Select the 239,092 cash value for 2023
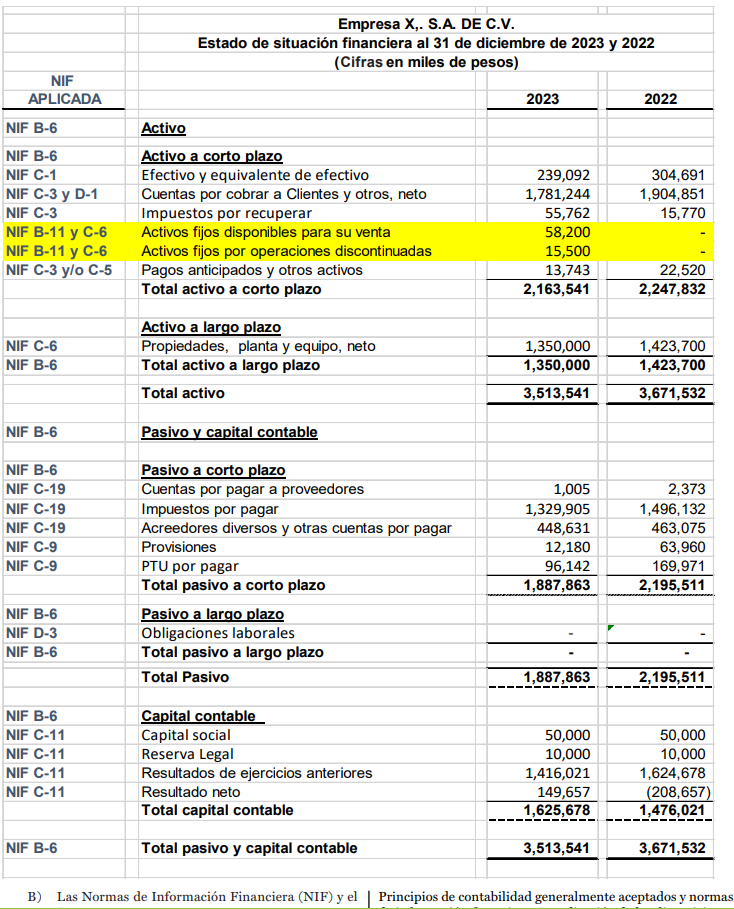This screenshot has height=909, width=734. [x=563, y=175]
